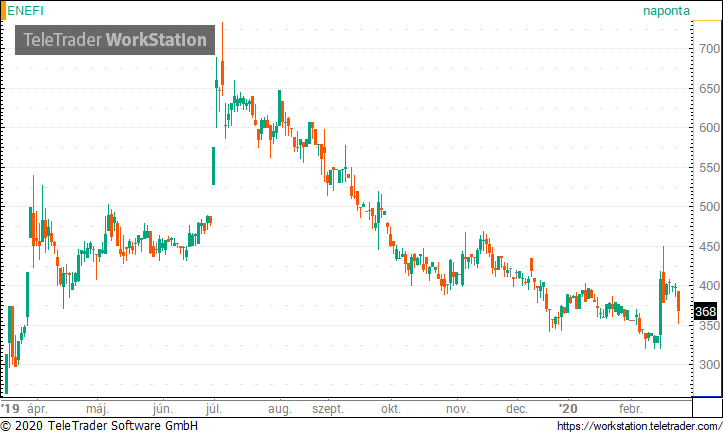723x435 pixels.
Task: Click the 600 price axis label
Action: coord(709,128)
